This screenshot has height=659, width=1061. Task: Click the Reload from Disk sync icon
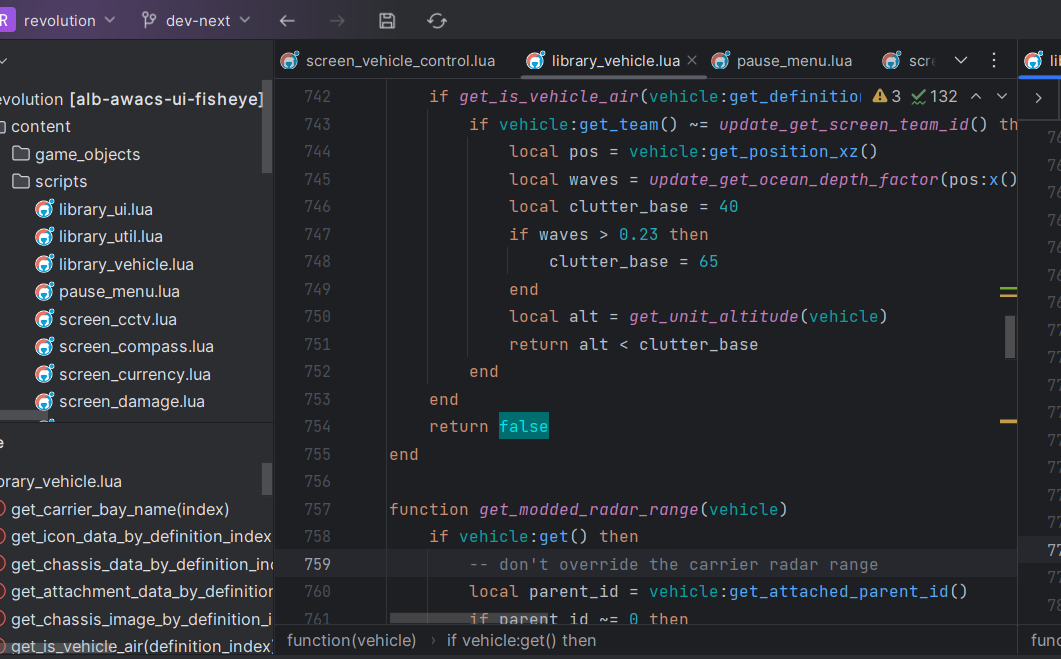click(437, 21)
